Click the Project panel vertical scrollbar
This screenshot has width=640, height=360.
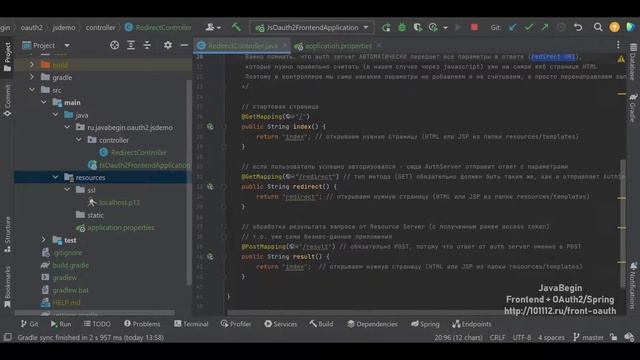189,182
